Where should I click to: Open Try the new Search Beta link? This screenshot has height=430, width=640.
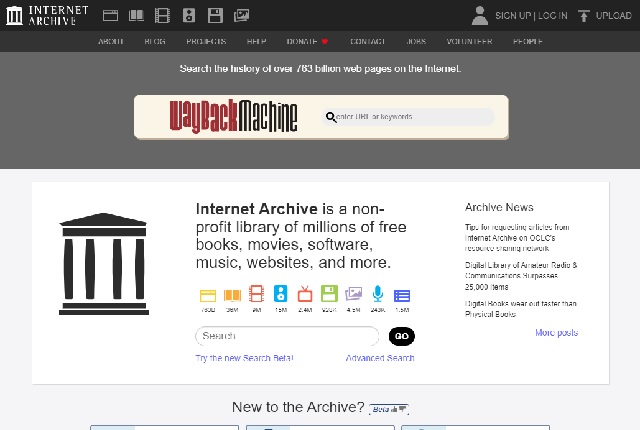244,358
